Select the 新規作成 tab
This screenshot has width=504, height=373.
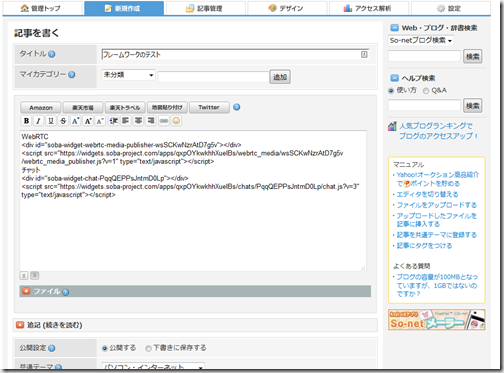[x=124, y=8]
